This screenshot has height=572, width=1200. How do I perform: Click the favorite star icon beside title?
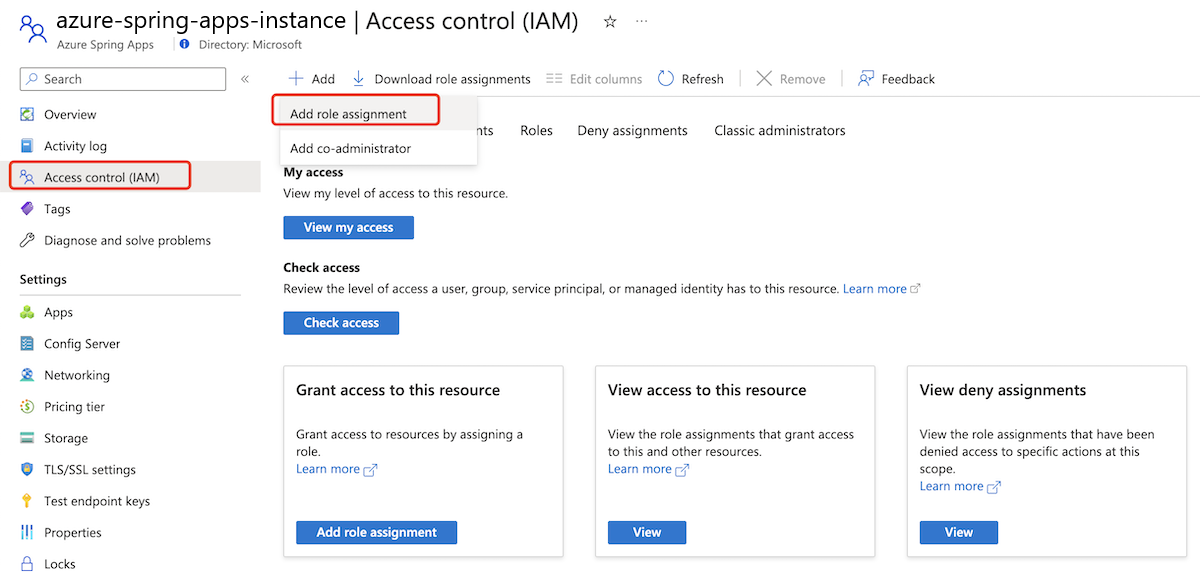coord(610,22)
